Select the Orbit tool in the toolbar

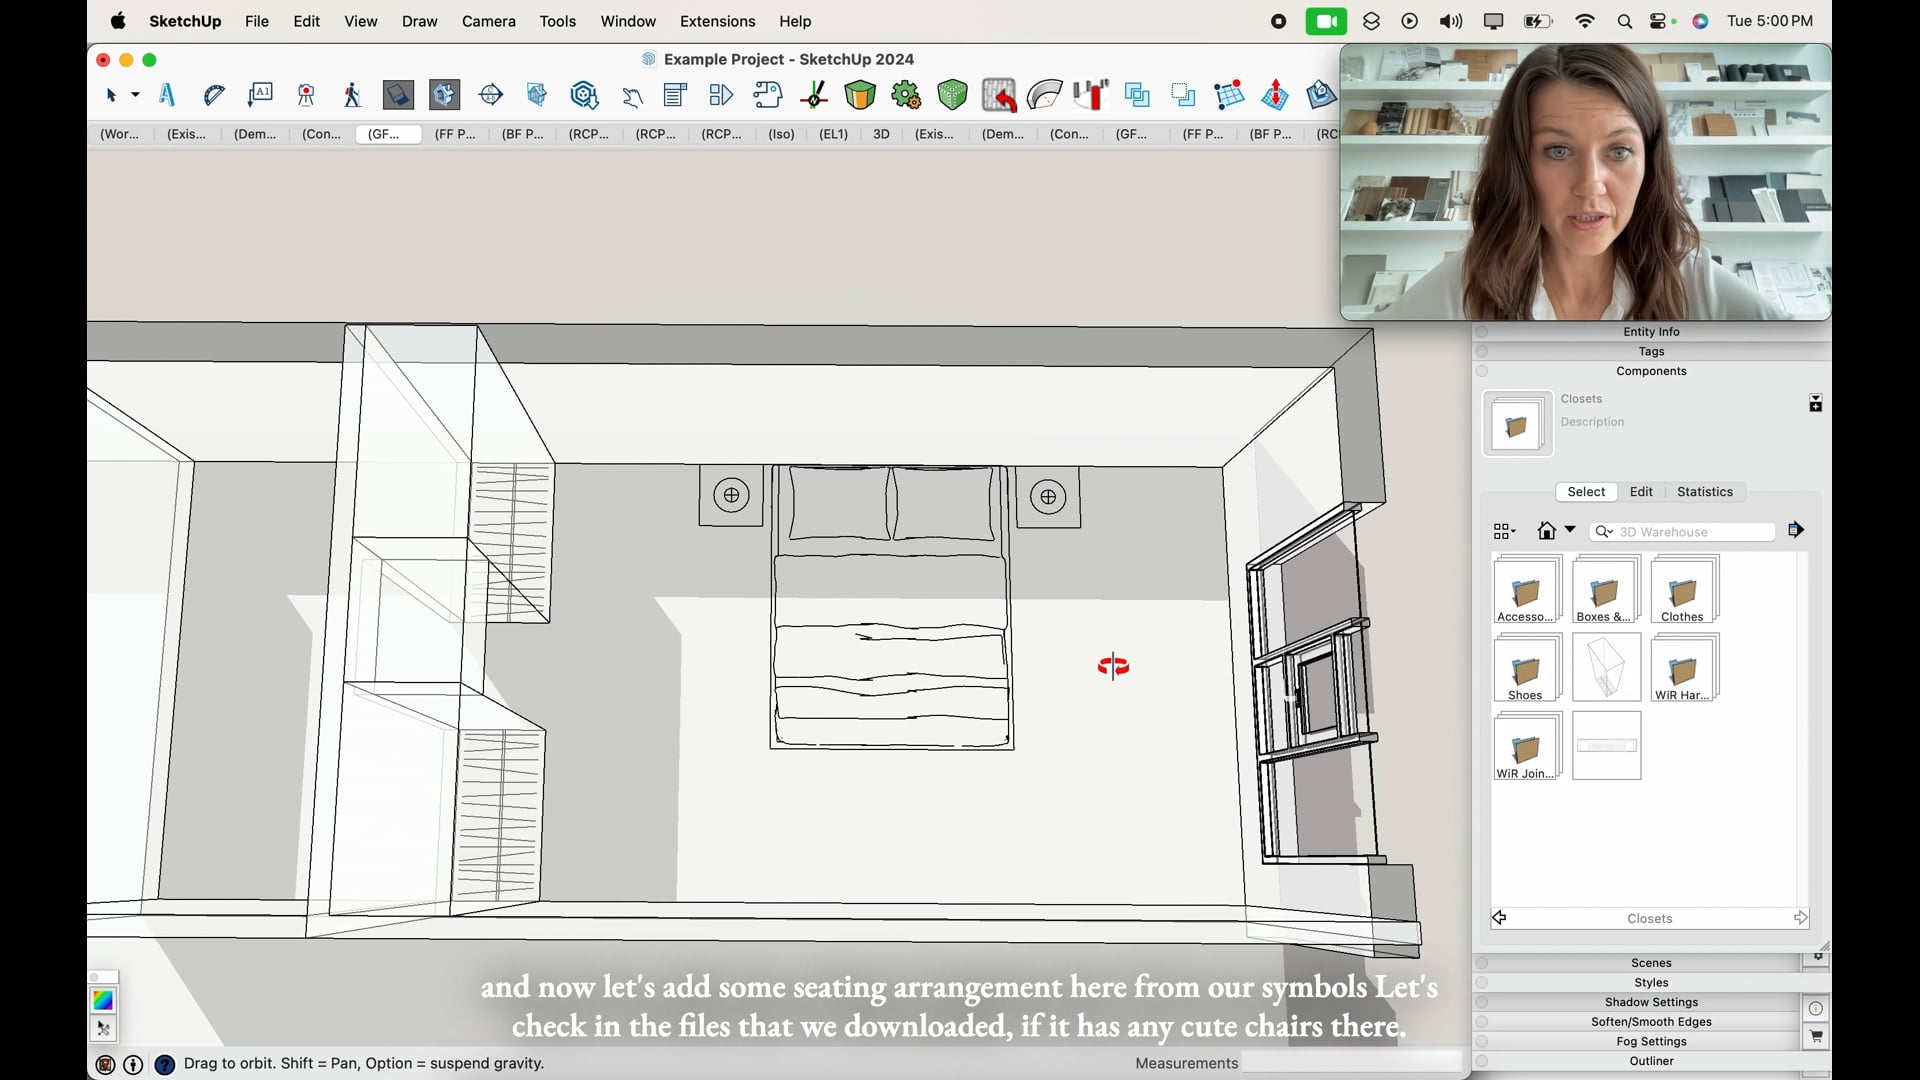tap(491, 95)
